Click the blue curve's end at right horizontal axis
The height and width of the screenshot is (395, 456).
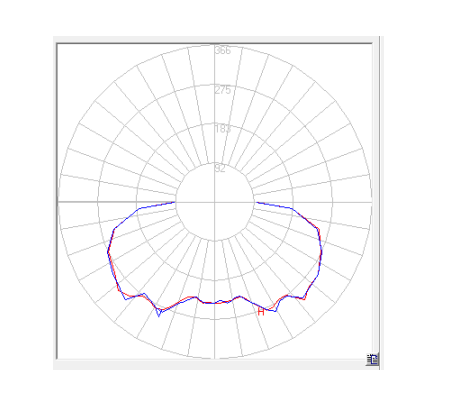click(x=256, y=202)
